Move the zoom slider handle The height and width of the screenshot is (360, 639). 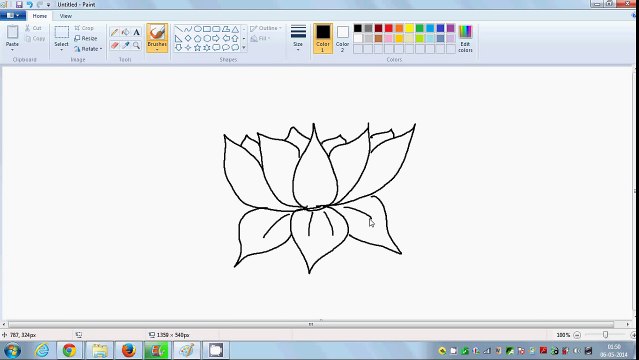606,335
